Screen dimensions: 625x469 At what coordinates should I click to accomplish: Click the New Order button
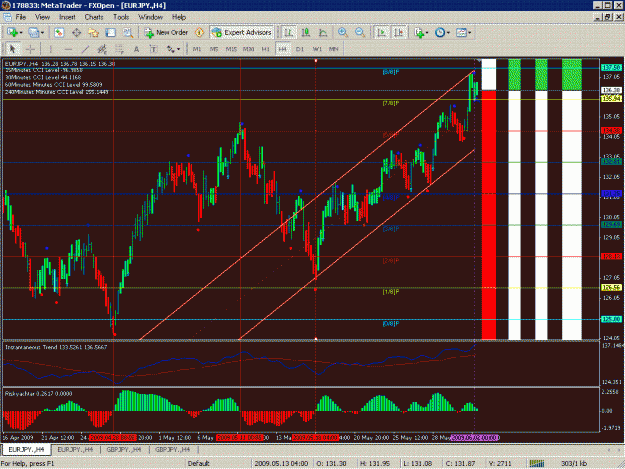(x=166, y=33)
